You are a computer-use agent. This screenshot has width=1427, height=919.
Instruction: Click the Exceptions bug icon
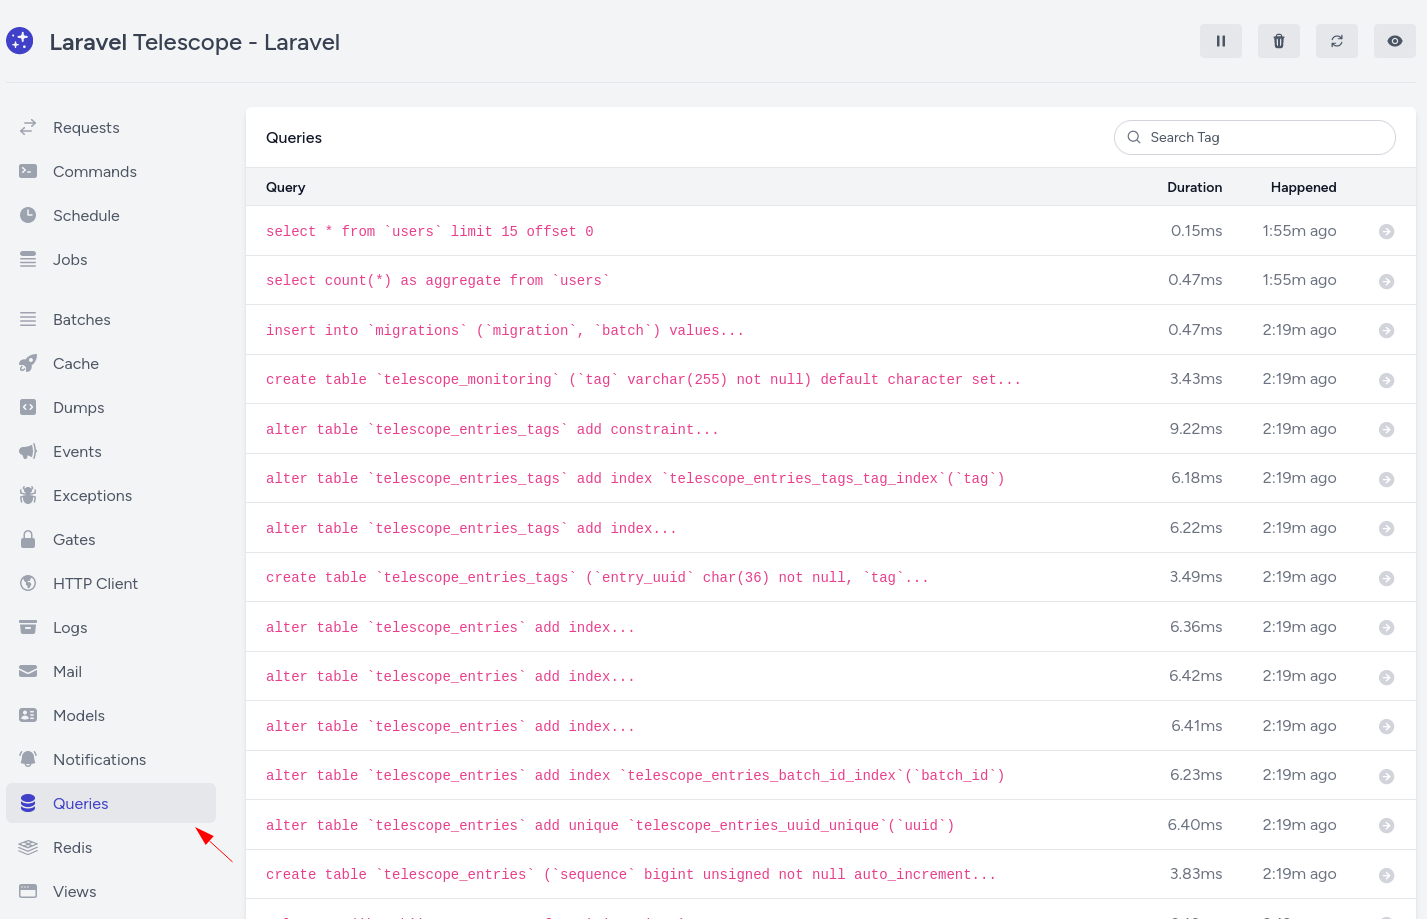pos(28,495)
